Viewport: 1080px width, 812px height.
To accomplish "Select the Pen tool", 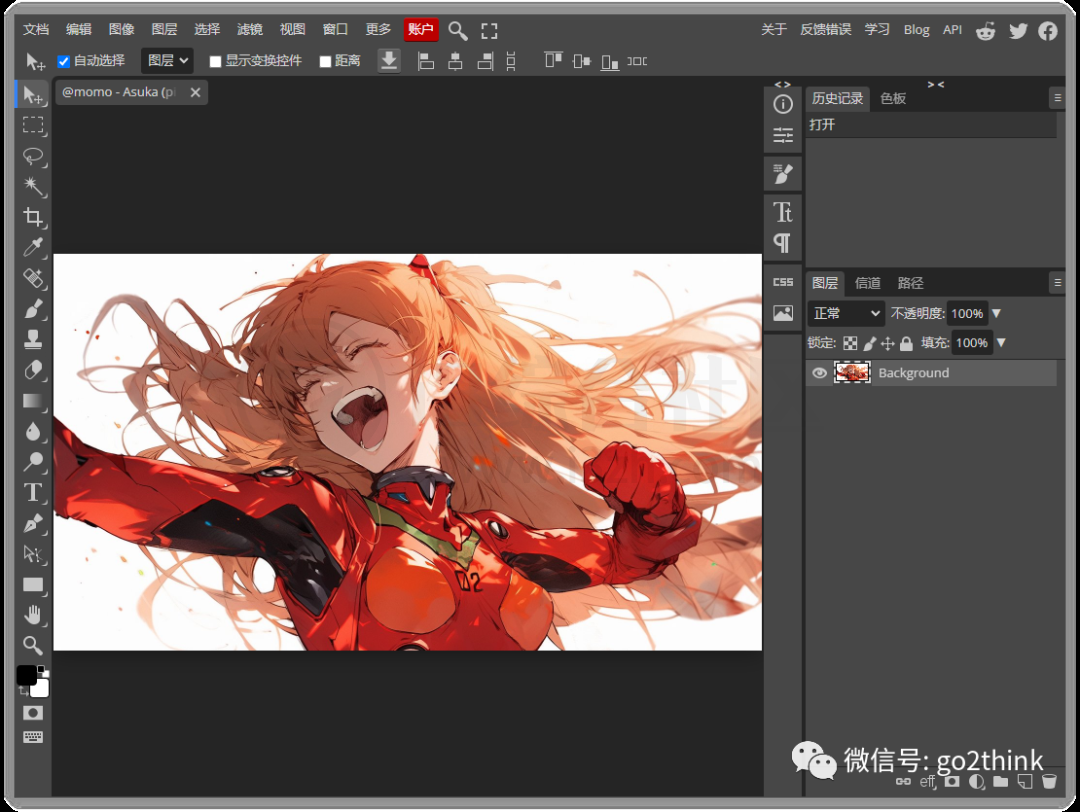I will pos(32,523).
